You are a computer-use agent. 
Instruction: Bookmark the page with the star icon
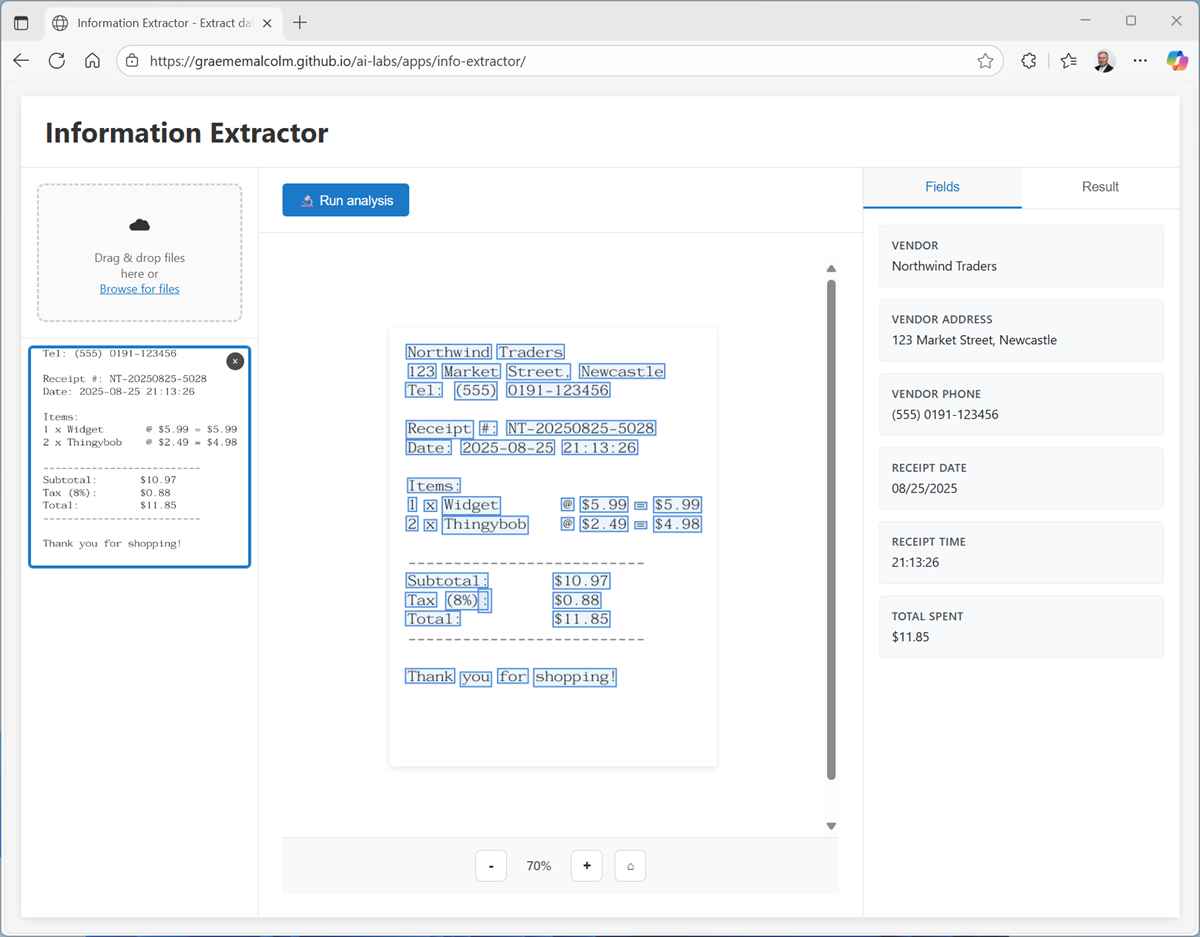pos(985,60)
